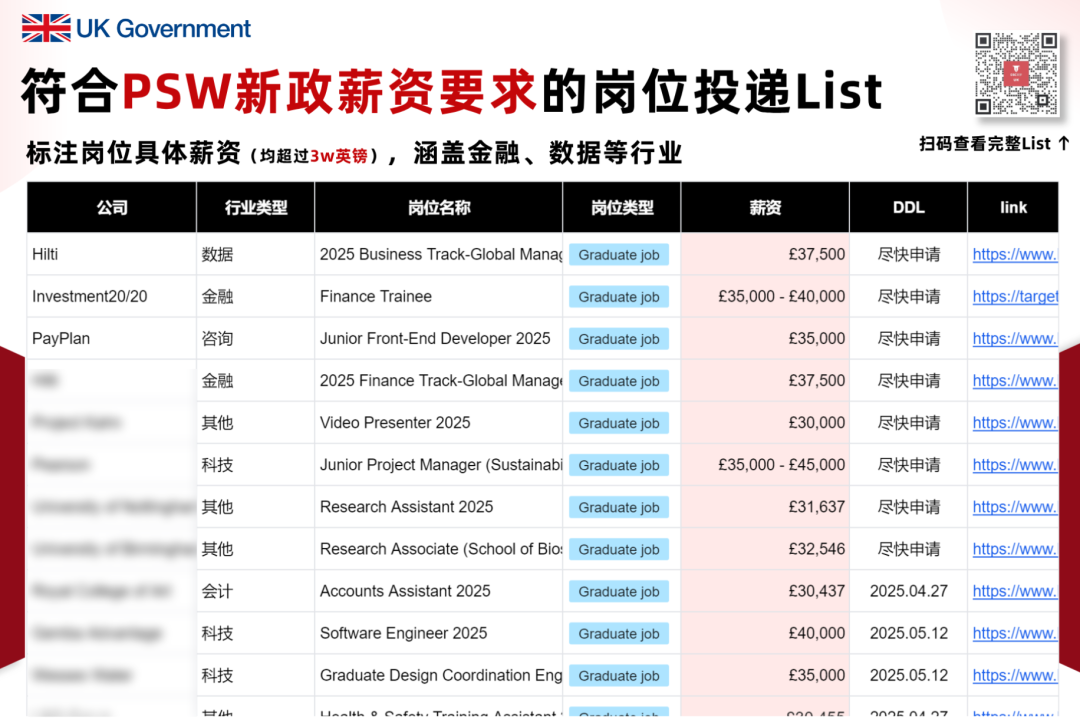
Task: Open the Hilti row link
Action: pyautogui.click(x=1015, y=254)
